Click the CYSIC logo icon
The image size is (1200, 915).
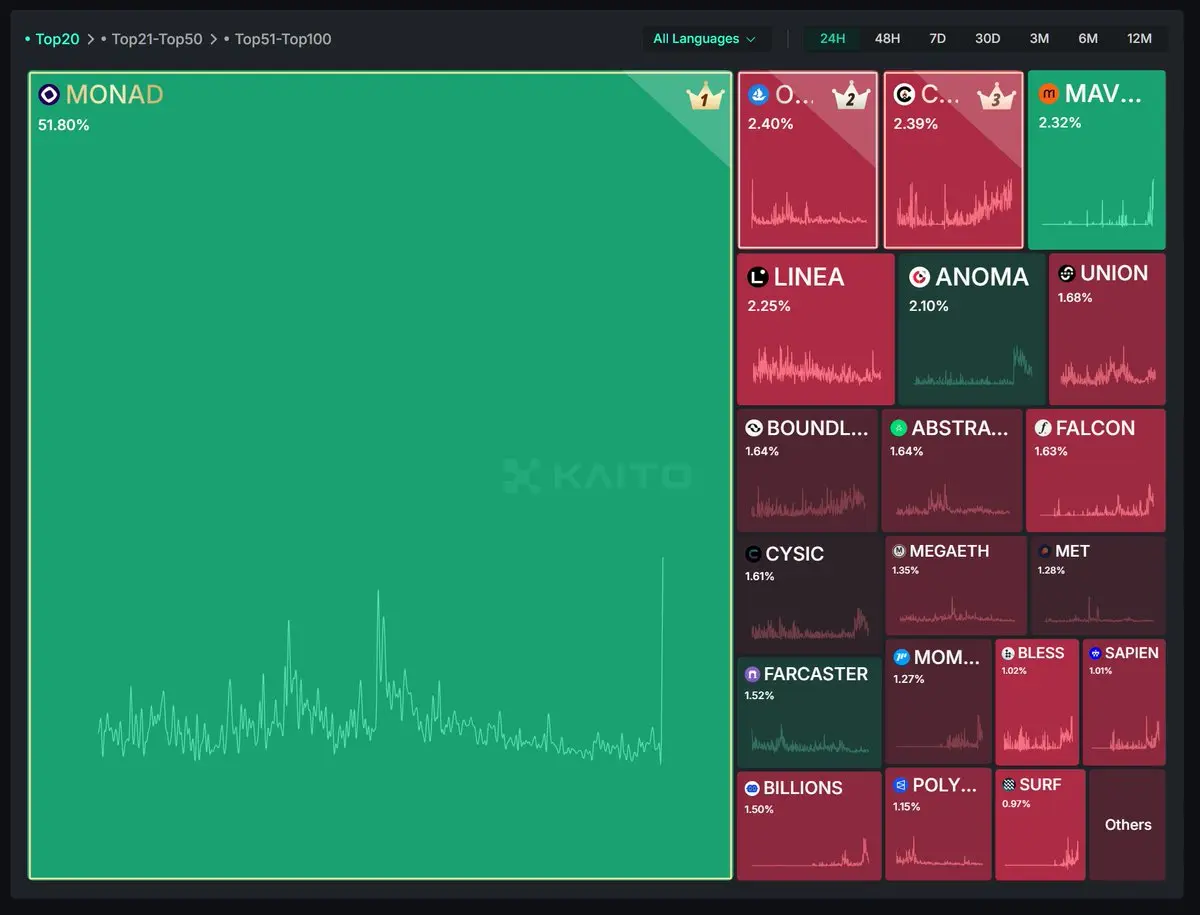pyautogui.click(x=753, y=554)
